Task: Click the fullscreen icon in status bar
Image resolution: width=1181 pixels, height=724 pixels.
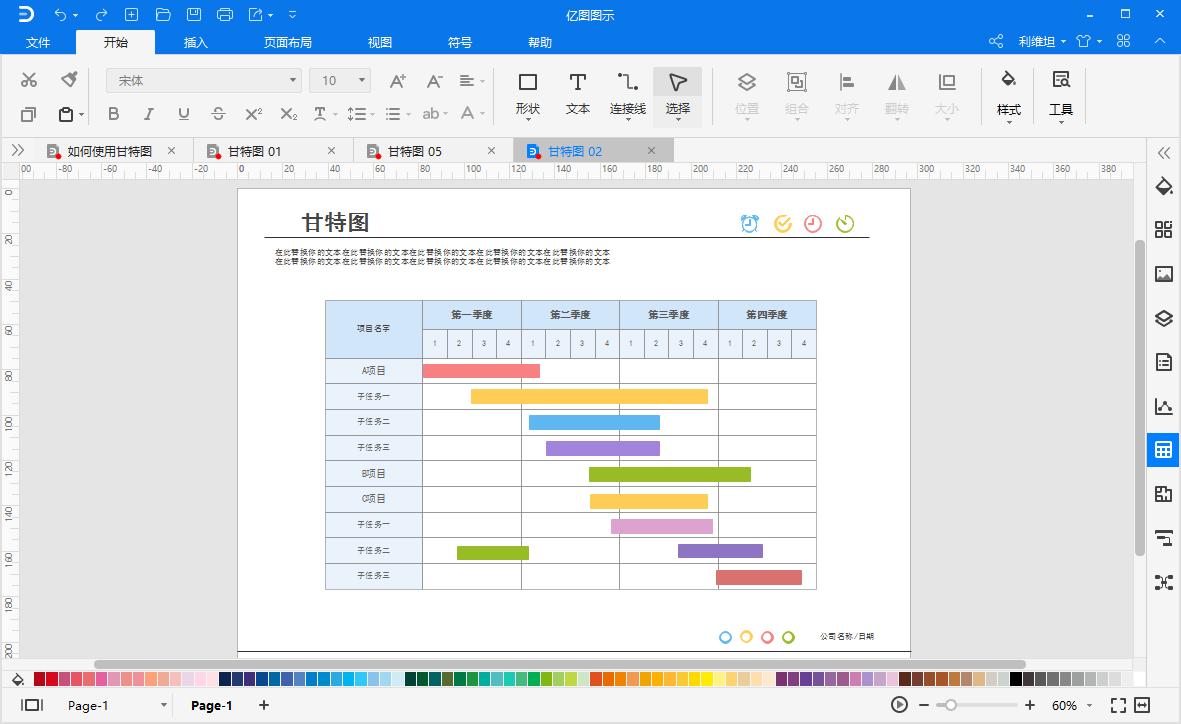Action: click(1119, 705)
